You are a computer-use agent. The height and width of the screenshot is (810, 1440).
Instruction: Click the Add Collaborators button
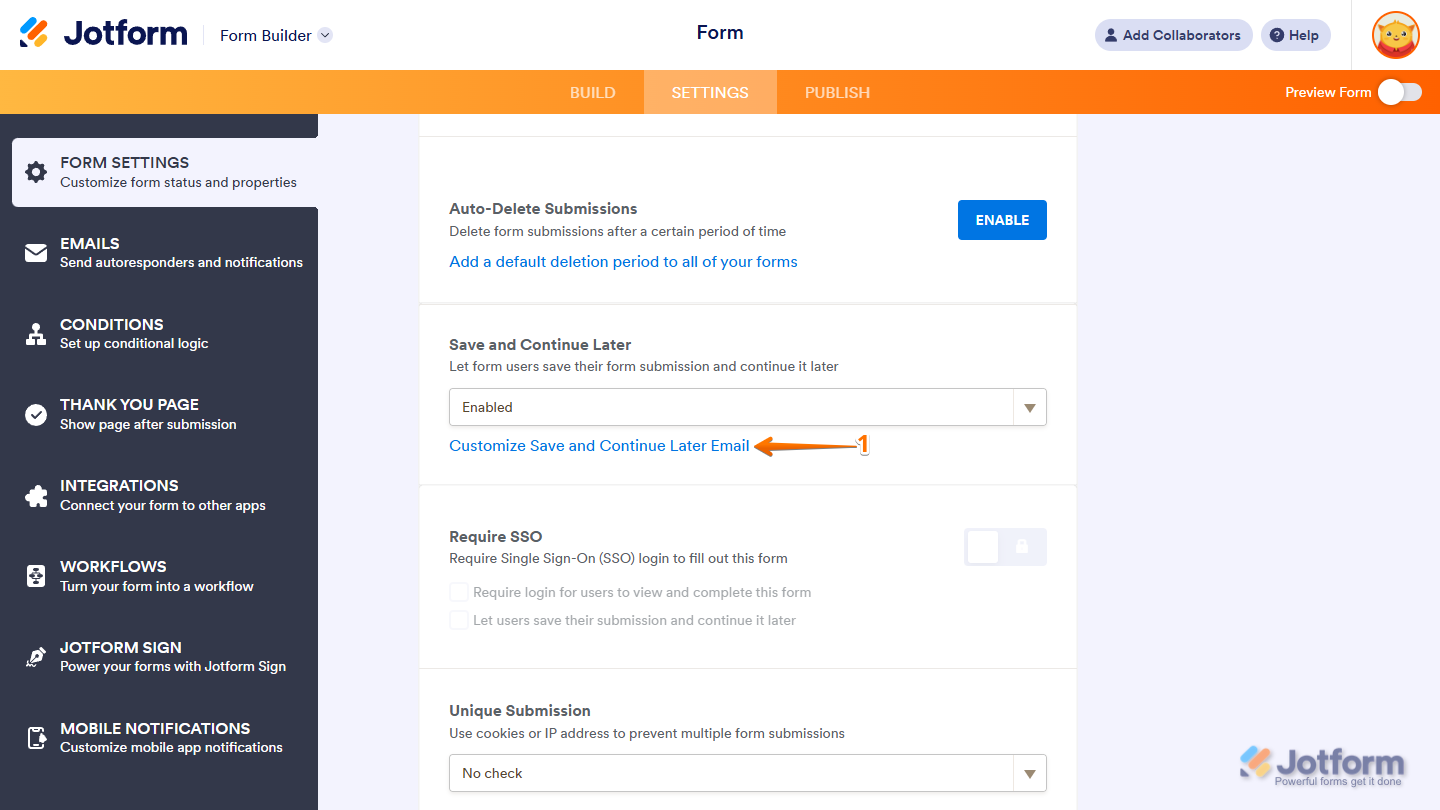[1172, 34]
